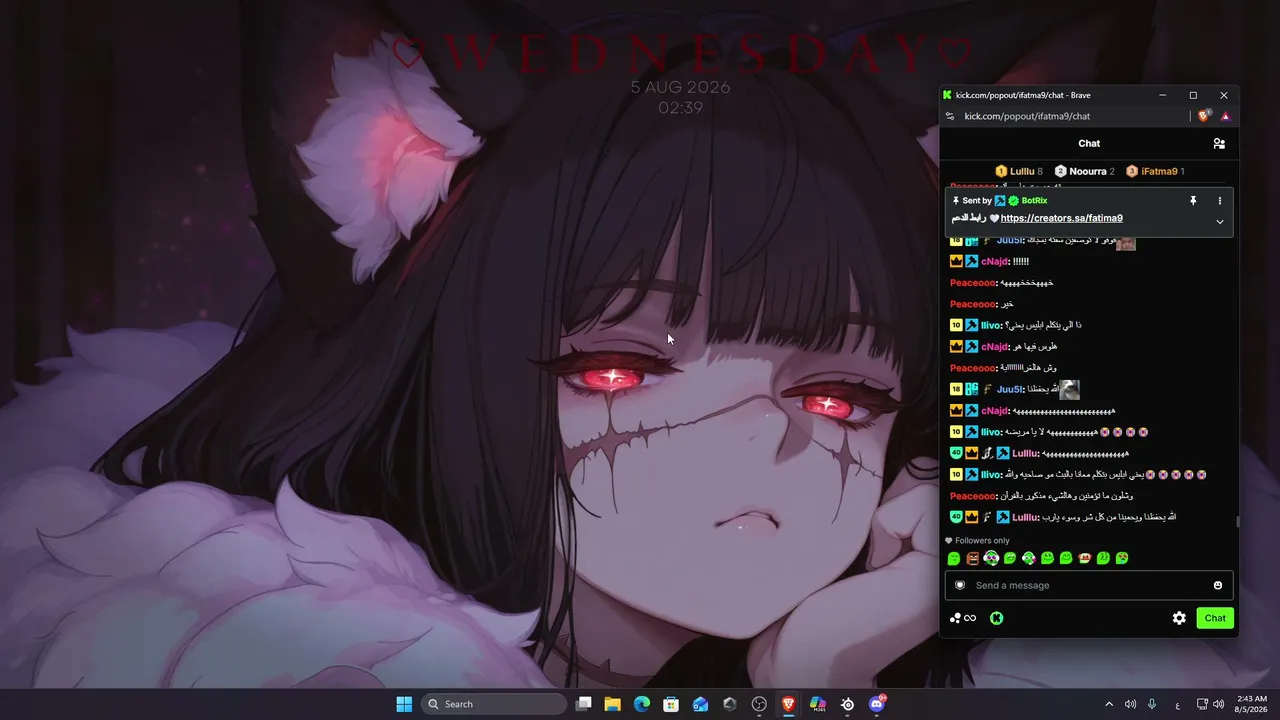Click the chat scrollbar thumb
1280x720 pixels.
click(x=1237, y=521)
